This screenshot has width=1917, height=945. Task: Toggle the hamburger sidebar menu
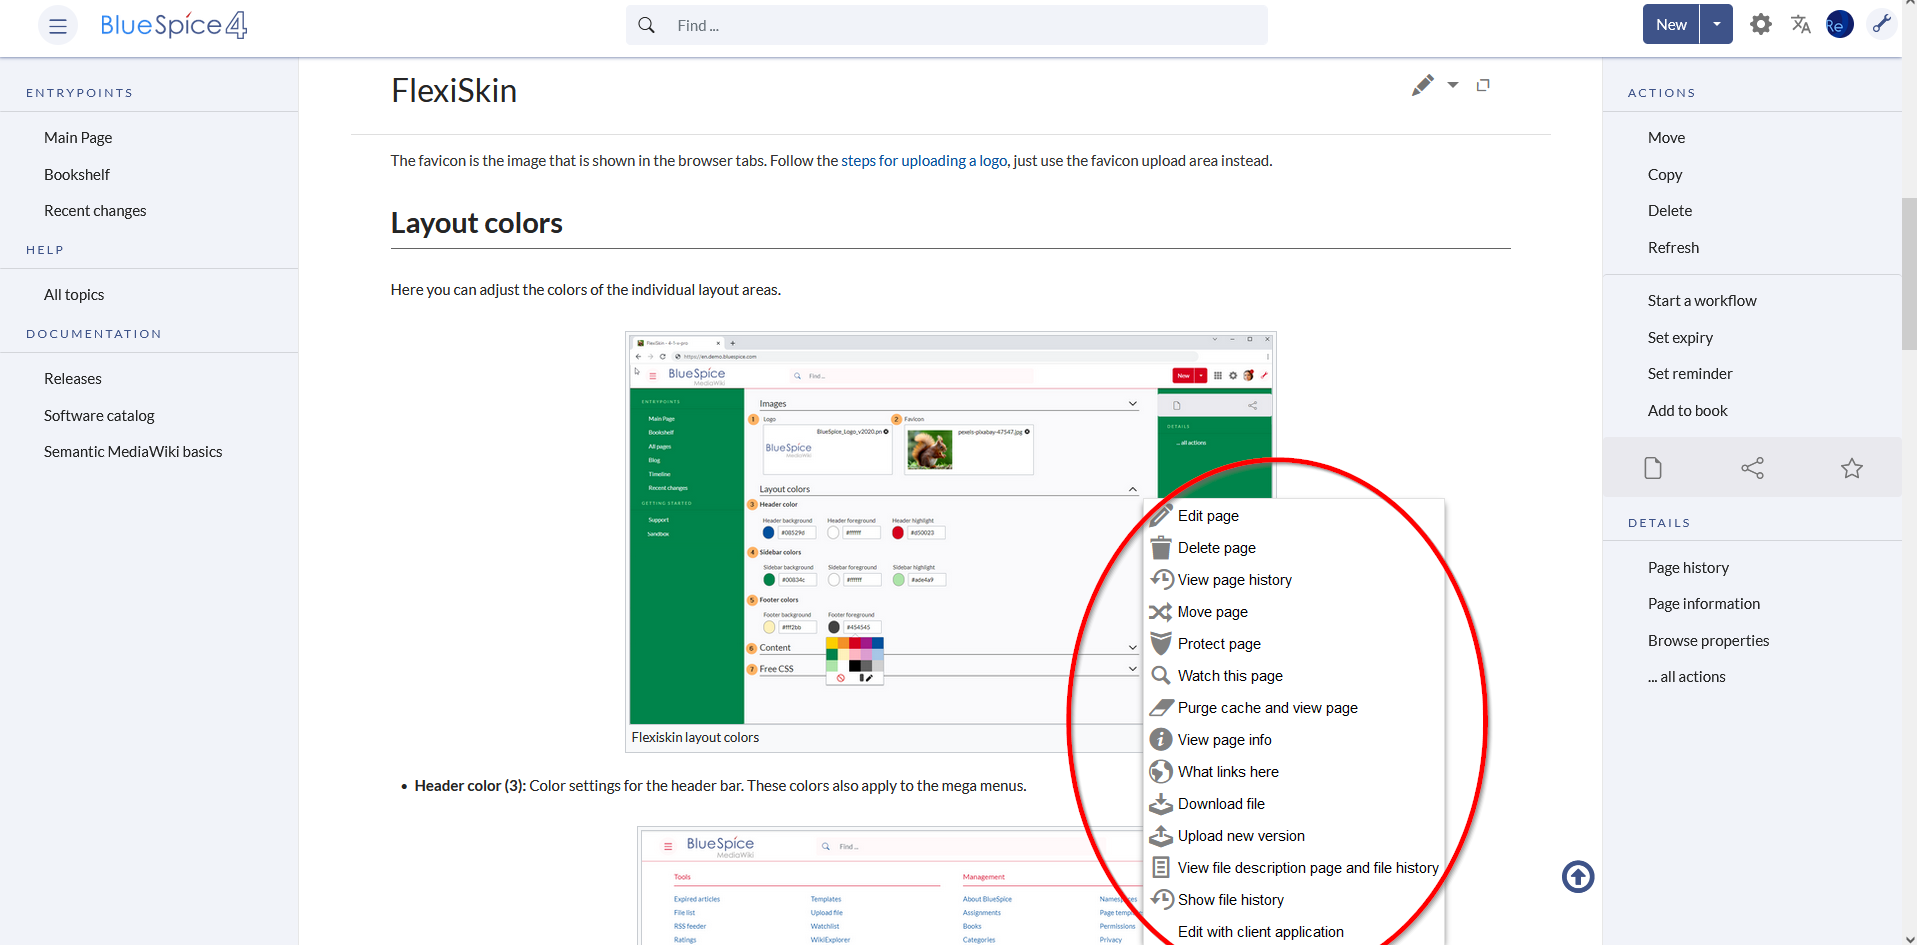57,25
